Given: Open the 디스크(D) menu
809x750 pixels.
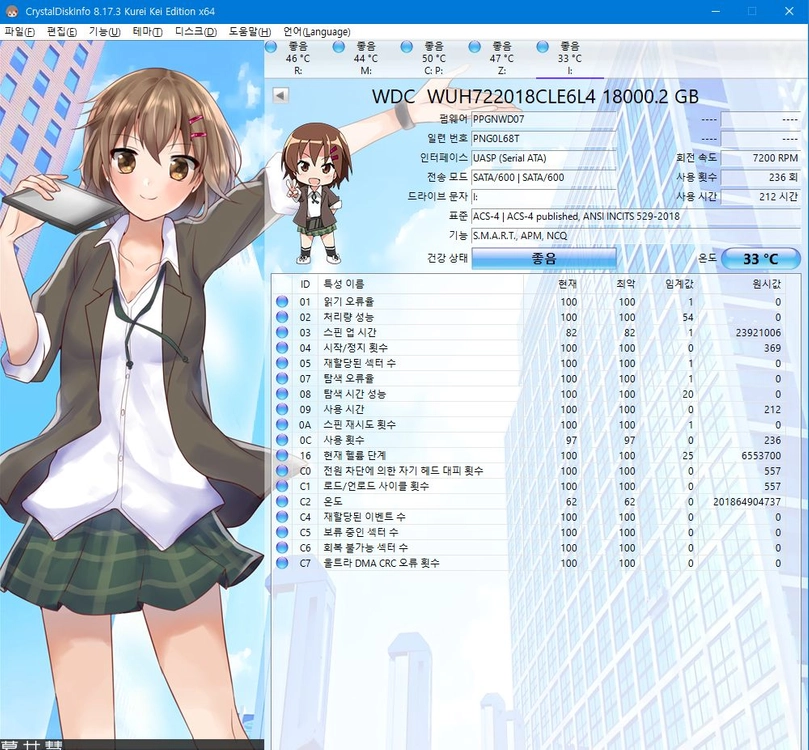Looking at the screenshot, I should click(x=196, y=32).
